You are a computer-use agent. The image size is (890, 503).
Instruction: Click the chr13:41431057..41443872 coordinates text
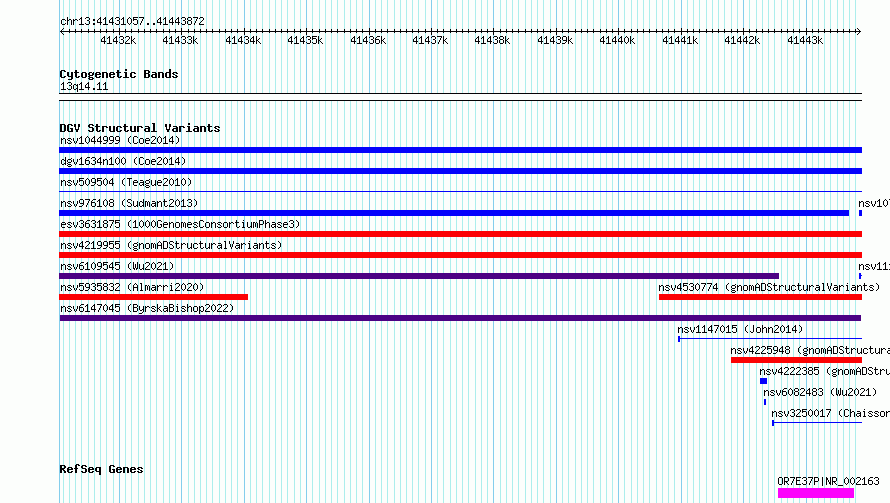point(132,22)
